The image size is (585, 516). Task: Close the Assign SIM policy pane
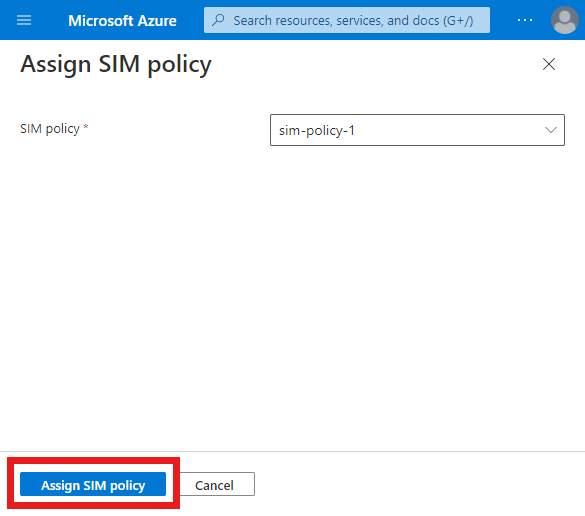coord(548,64)
